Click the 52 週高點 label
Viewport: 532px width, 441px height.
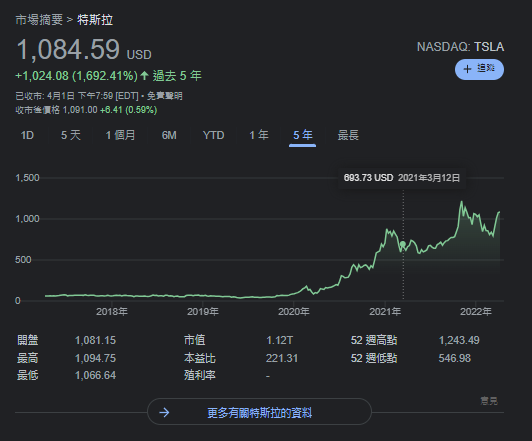pyautogui.click(x=374, y=340)
